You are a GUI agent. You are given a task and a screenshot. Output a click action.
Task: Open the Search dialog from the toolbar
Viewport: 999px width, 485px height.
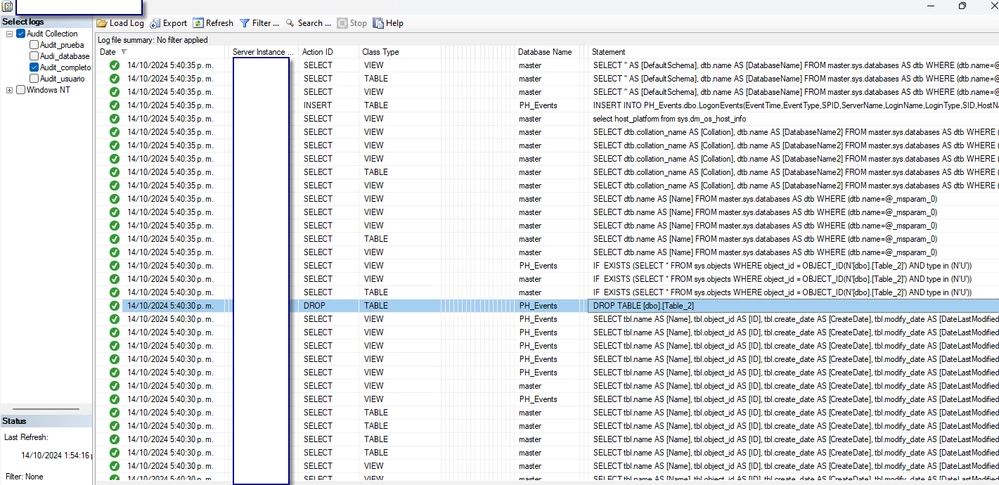coord(308,23)
